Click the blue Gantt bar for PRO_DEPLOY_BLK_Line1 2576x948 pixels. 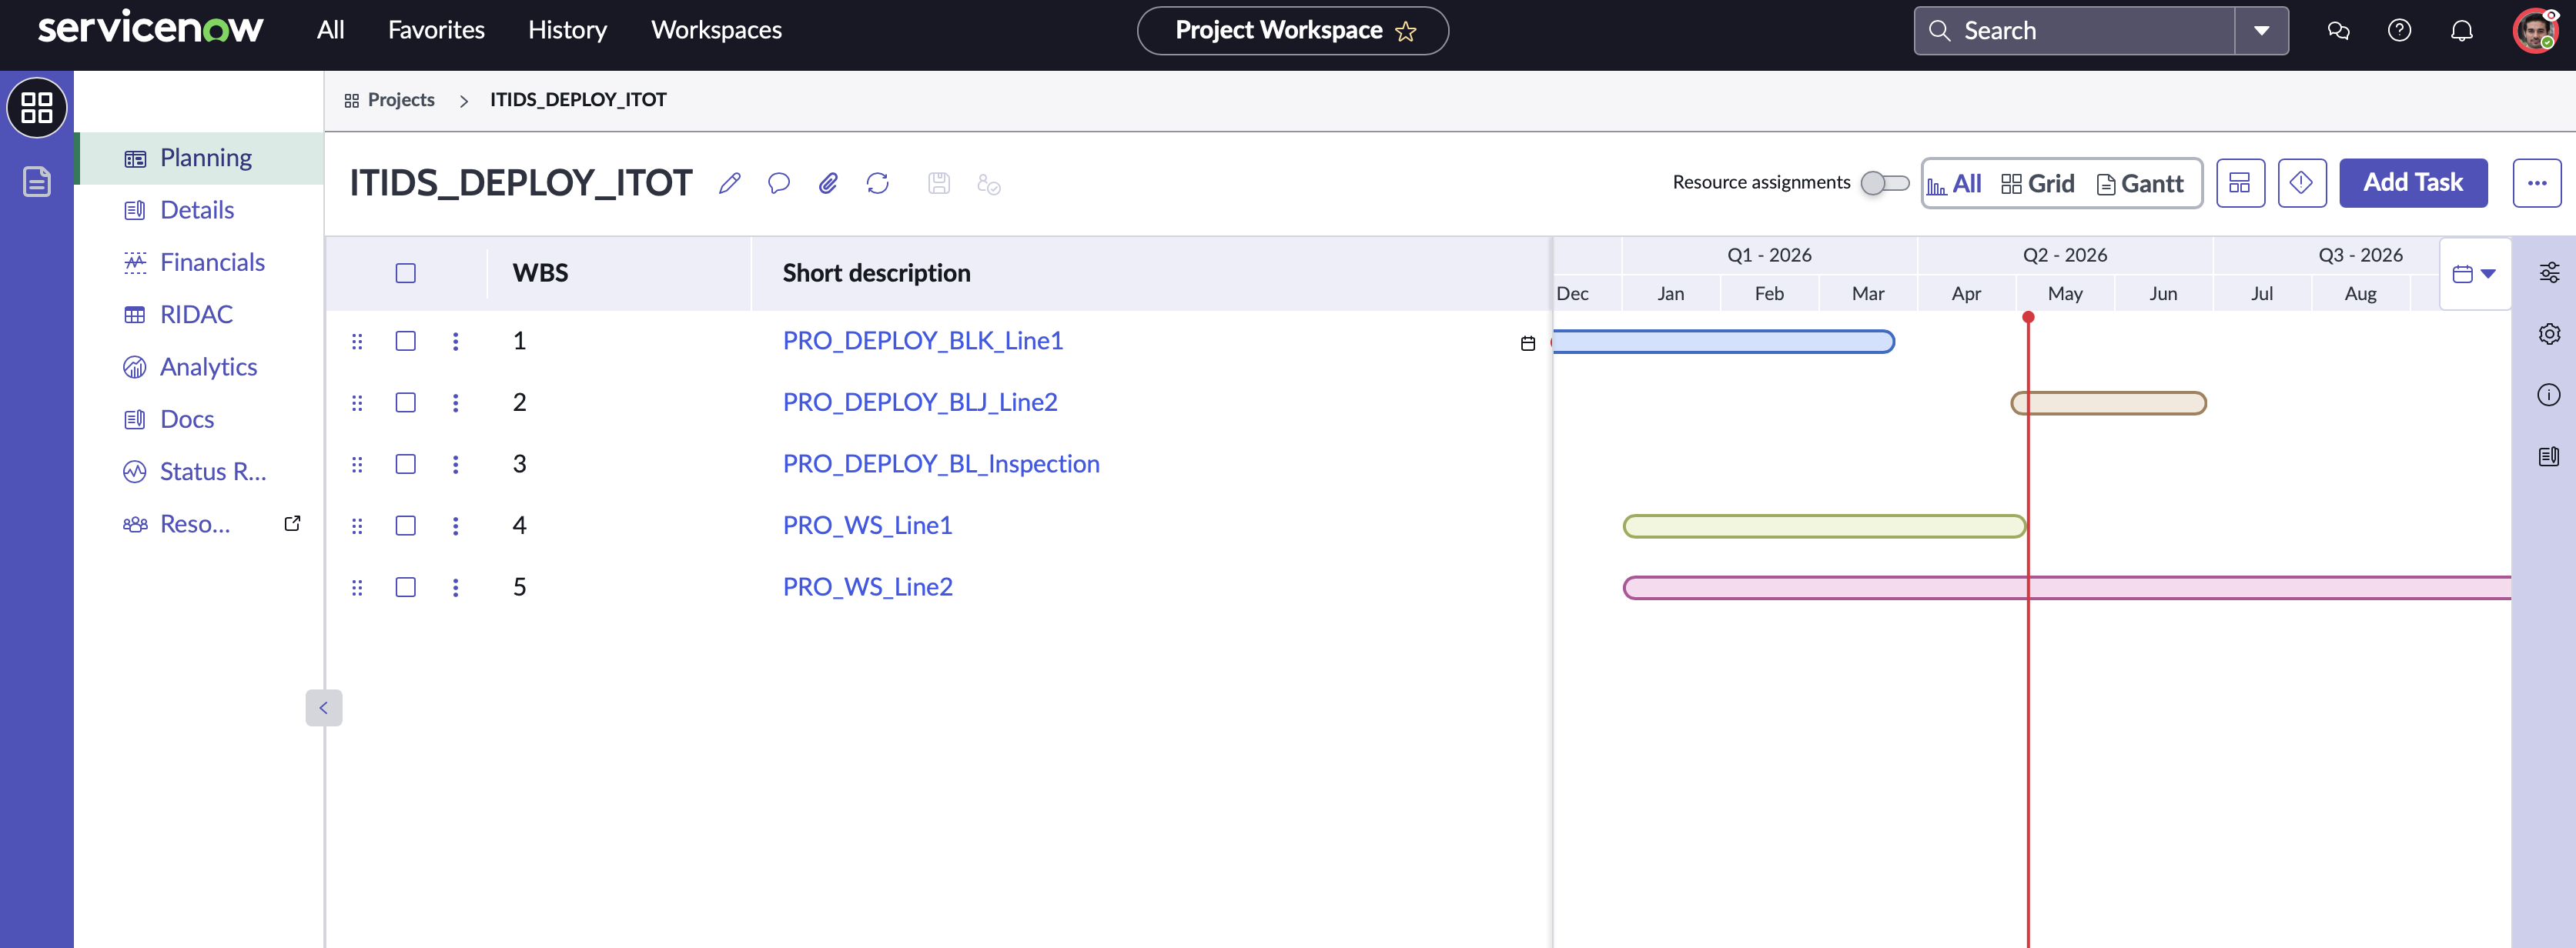tap(1723, 342)
